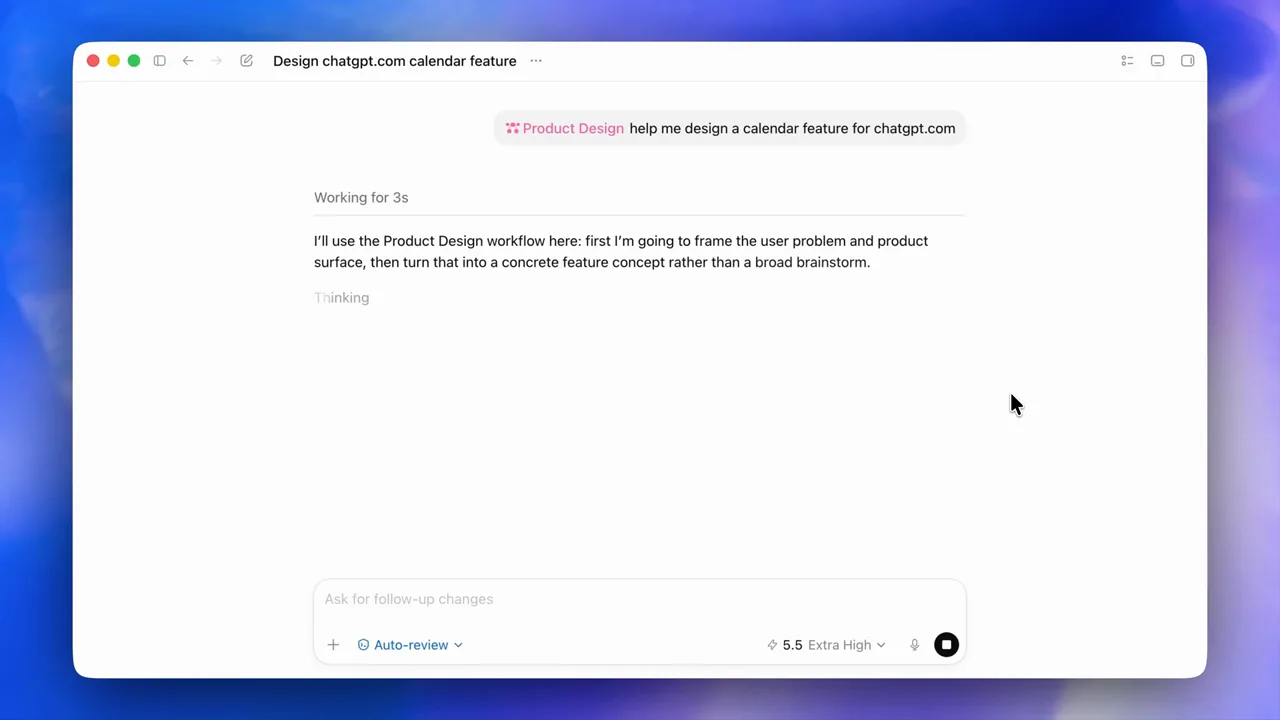Go back with the left arrow

click(x=188, y=61)
